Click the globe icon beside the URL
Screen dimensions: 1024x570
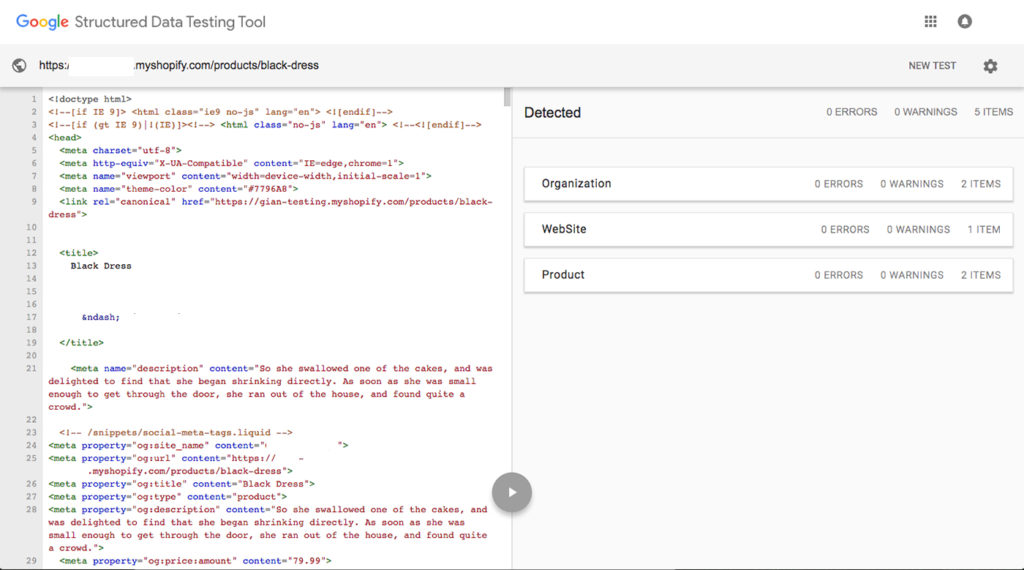coord(19,65)
